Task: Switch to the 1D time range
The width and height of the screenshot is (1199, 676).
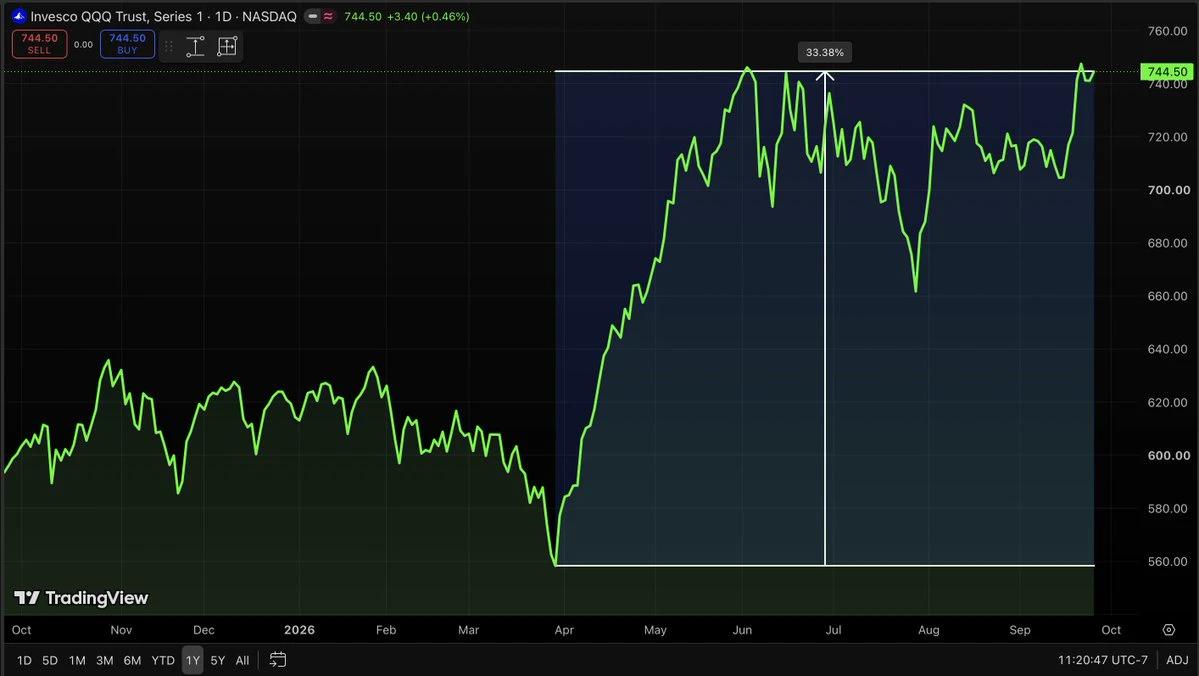Action: click(24, 660)
